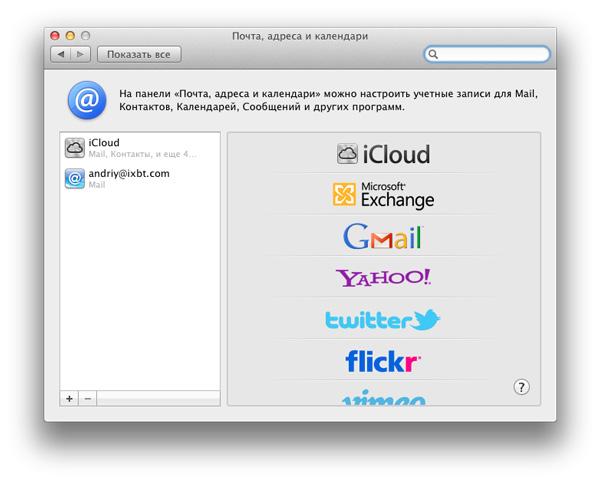
Task: Choose Flickr account type
Action: pyautogui.click(x=383, y=362)
